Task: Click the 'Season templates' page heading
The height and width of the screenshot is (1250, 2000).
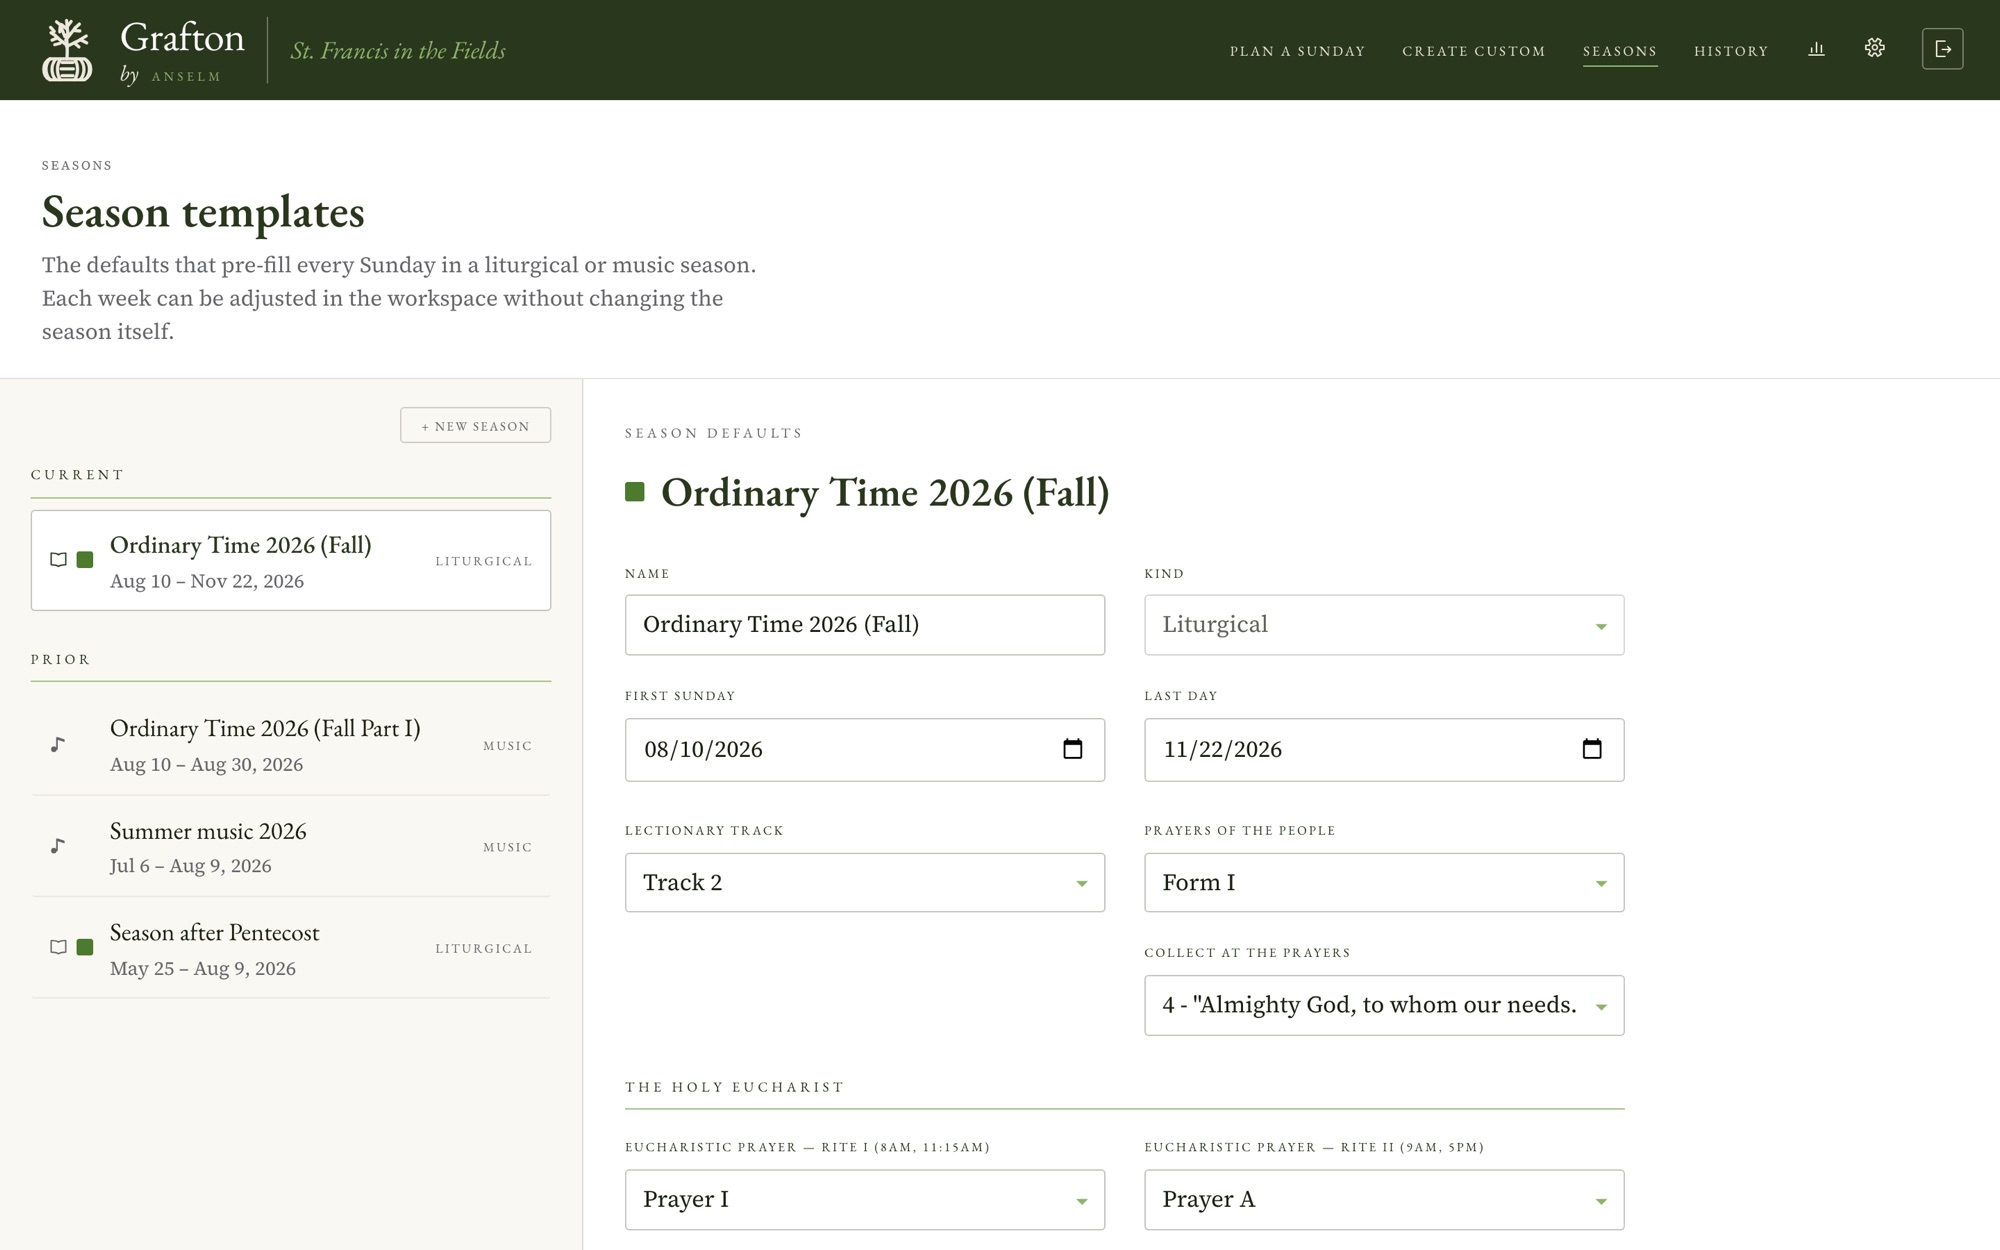Action: [x=203, y=212]
